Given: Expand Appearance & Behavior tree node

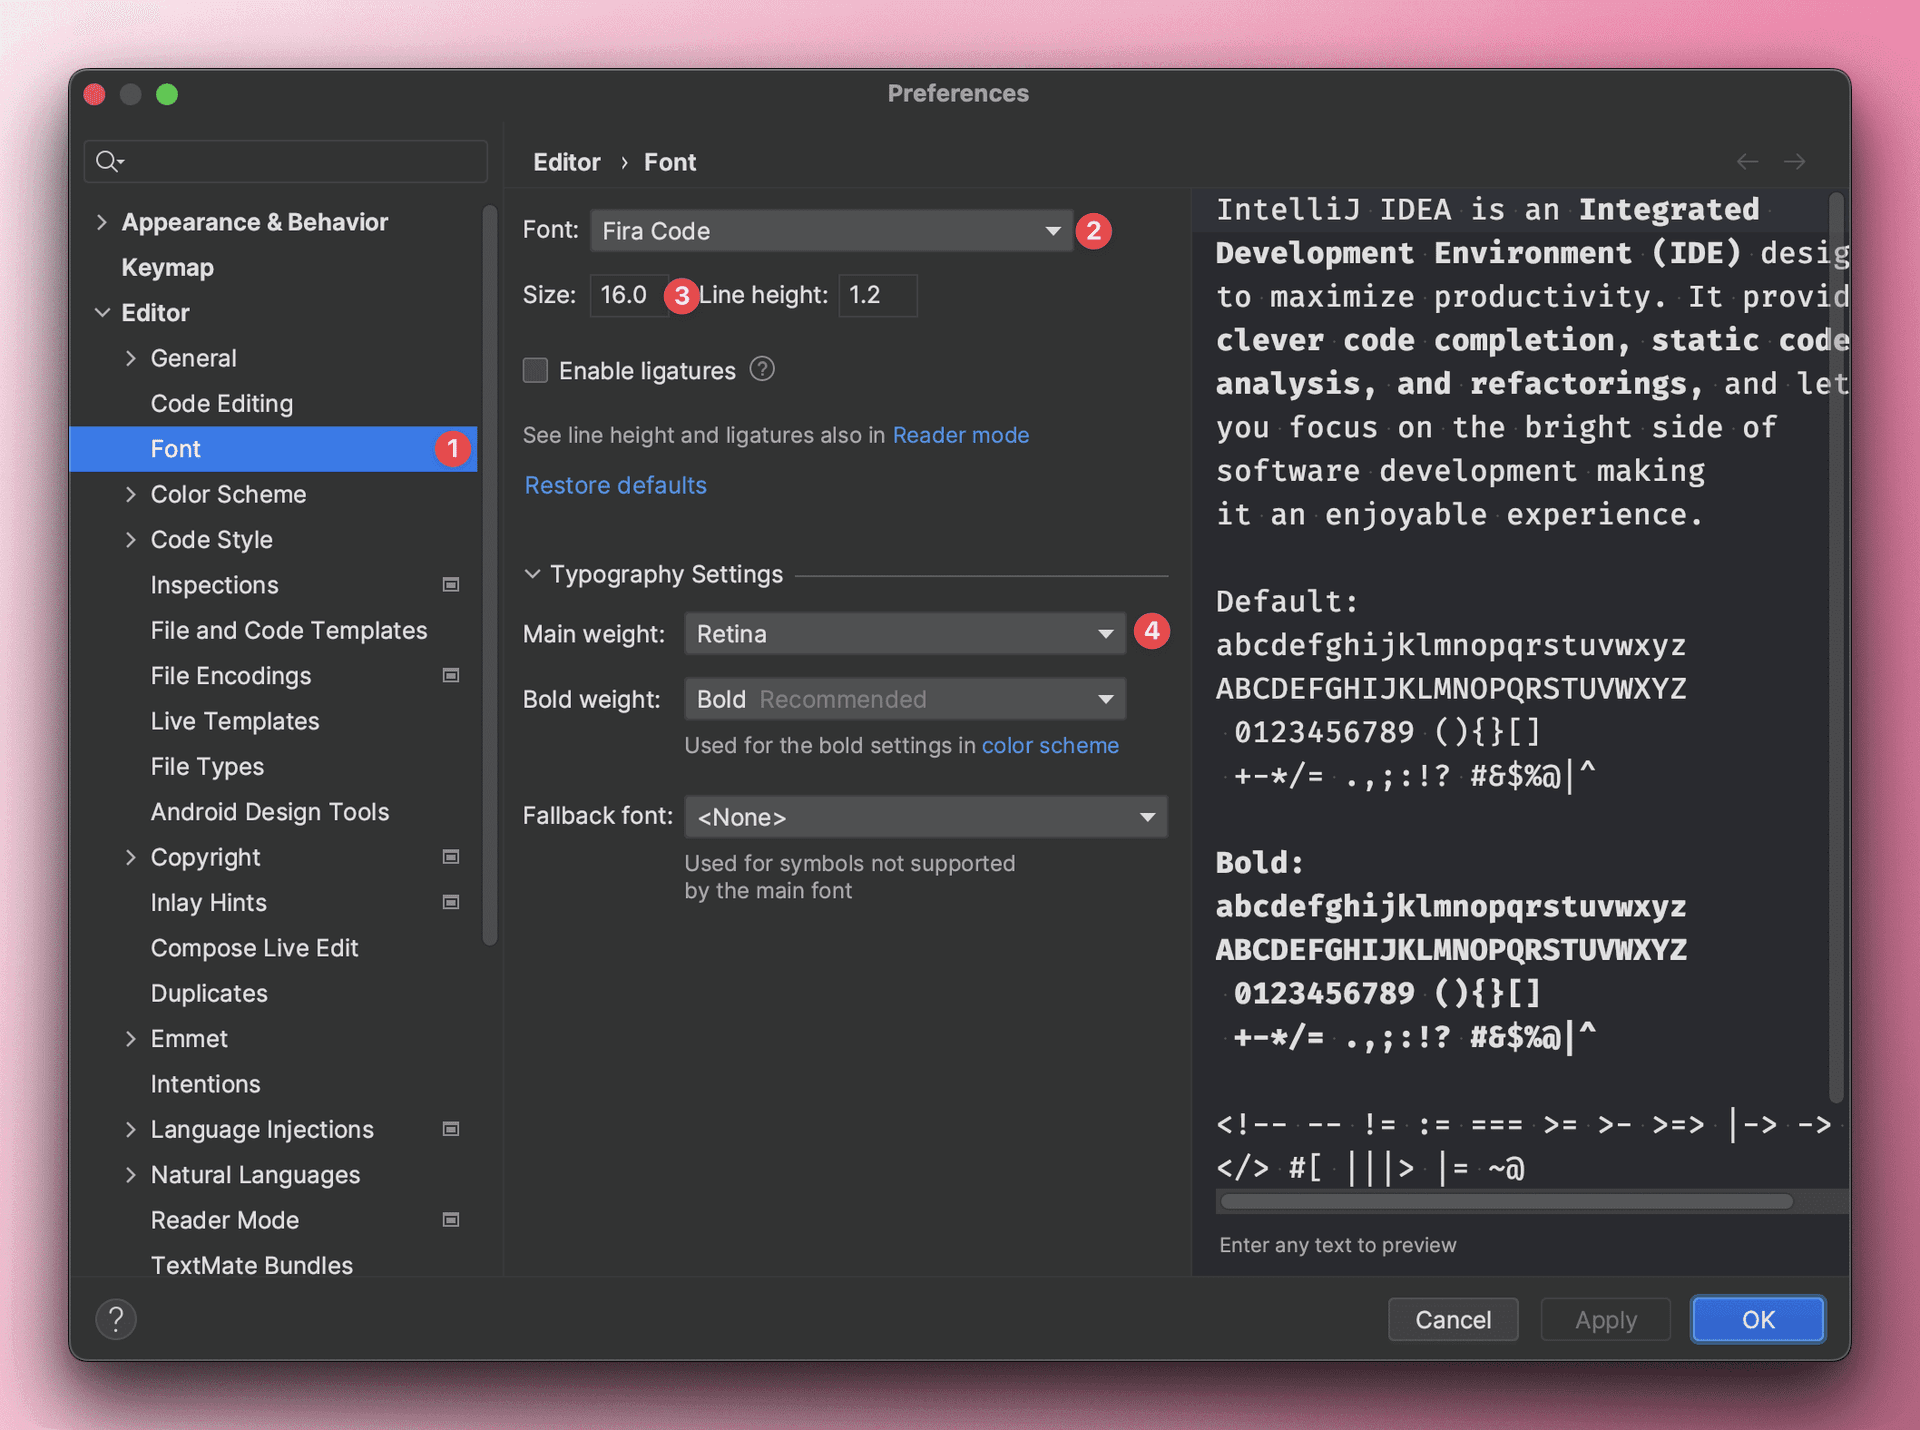Looking at the screenshot, I should (x=101, y=222).
